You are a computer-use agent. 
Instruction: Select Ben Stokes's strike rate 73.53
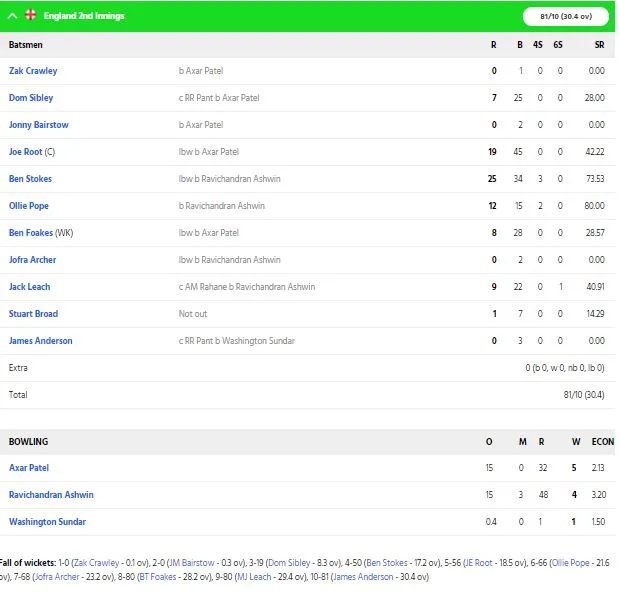(595, 179)
